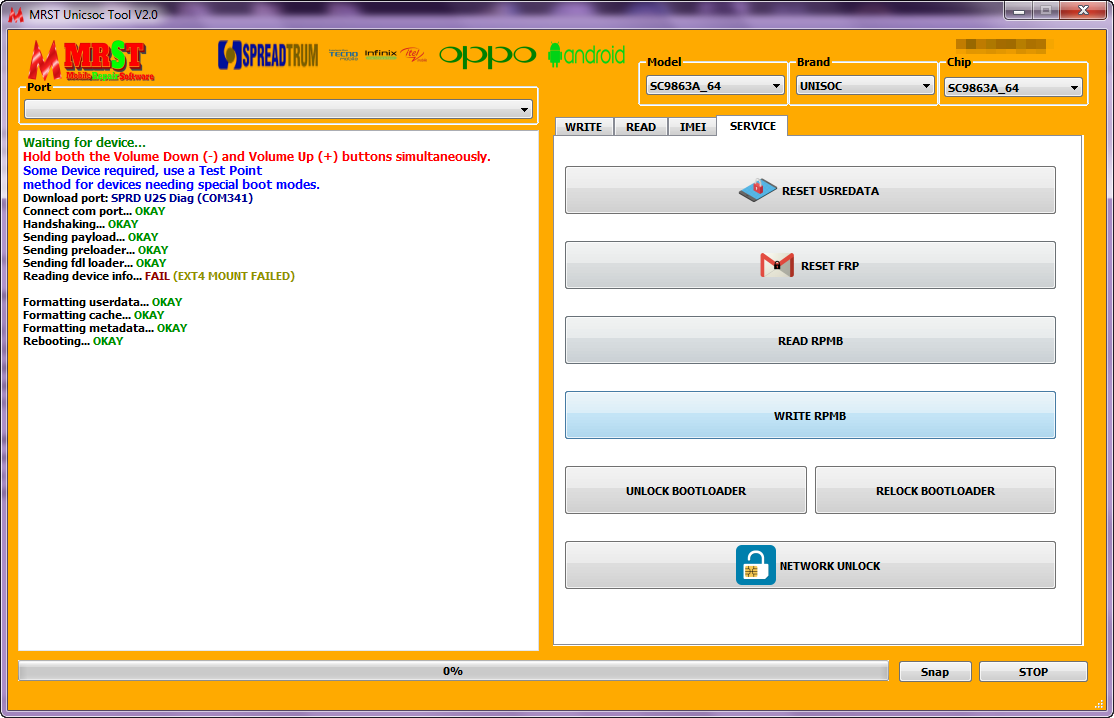Image resolution: width=1114 pixels, height=718 pixels.
Task: Click the MRST title bar app icon
Action: (x=16, y=14)
